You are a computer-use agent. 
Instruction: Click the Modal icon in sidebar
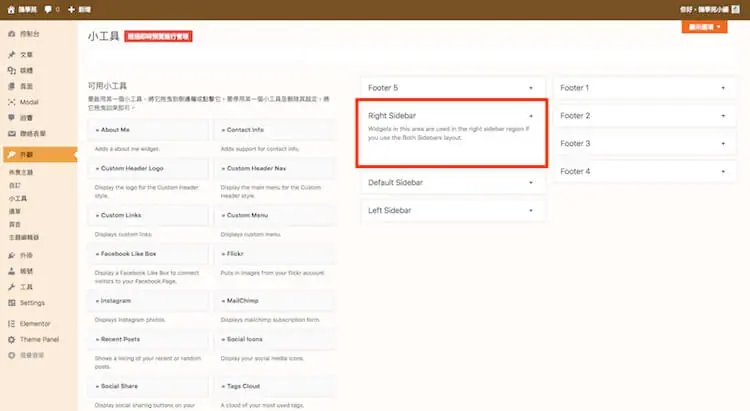coord(12,102)
